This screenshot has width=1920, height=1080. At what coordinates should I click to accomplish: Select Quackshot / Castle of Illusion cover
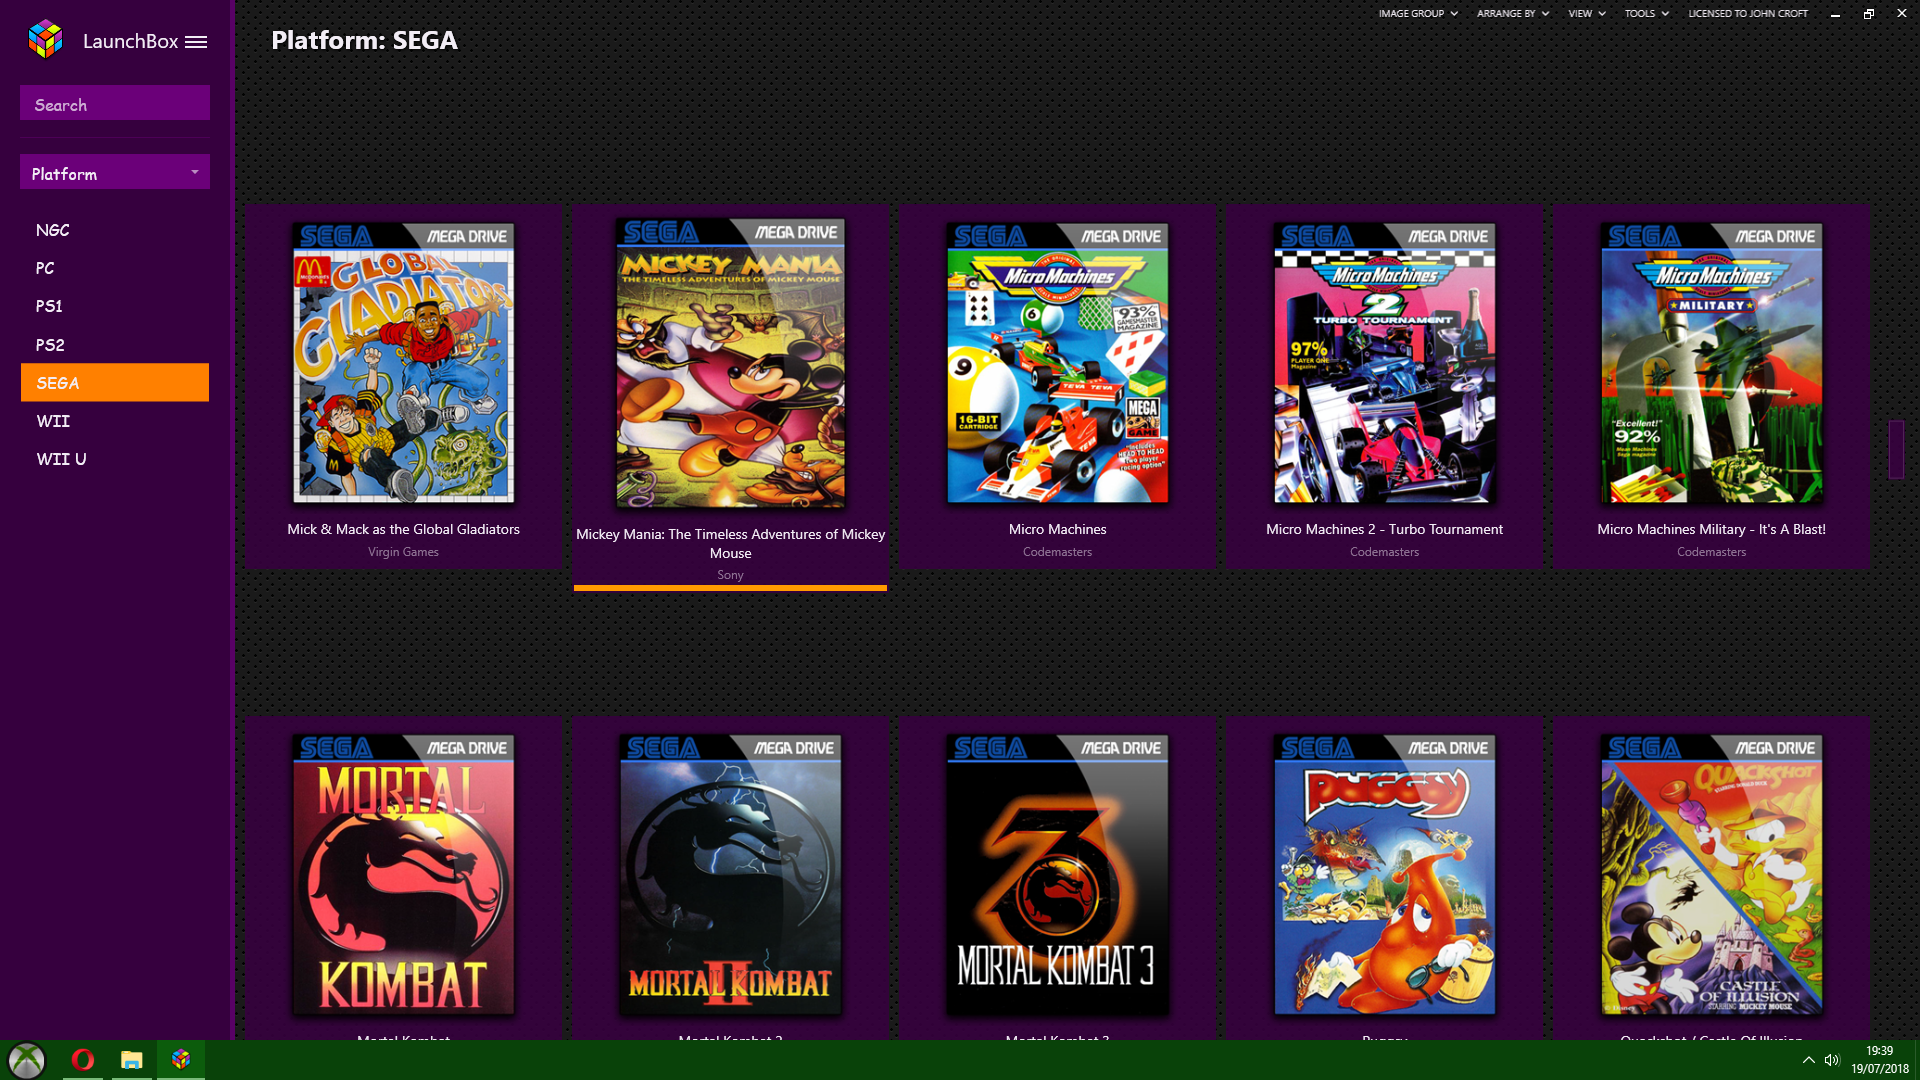1711,874
